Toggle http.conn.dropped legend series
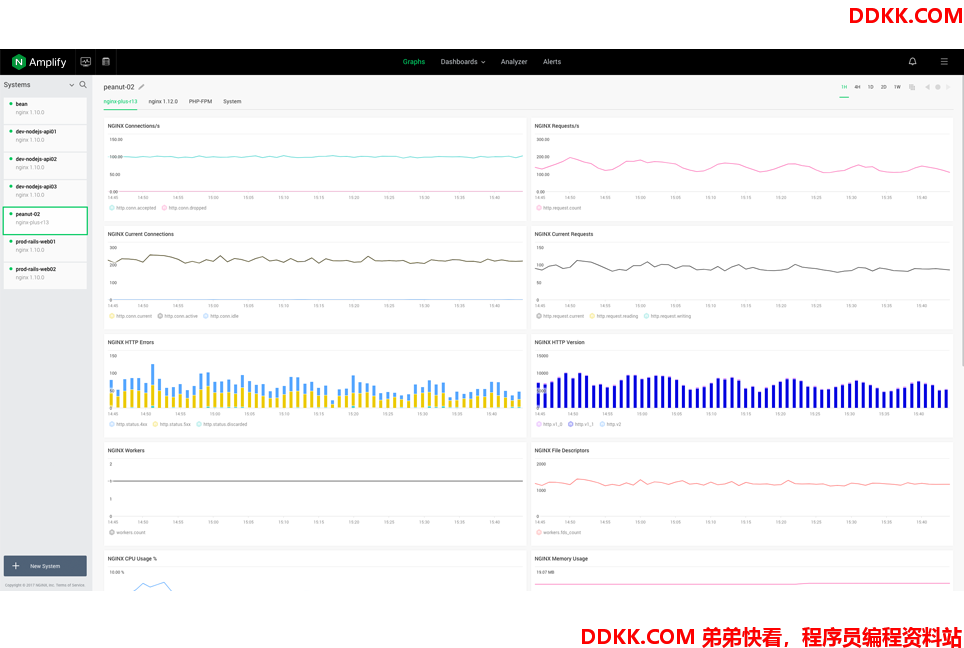 pos(184,208)
